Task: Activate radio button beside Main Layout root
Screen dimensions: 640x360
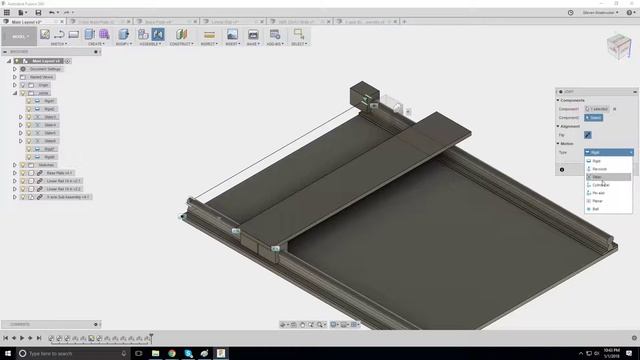Action: pyautogui.click(x=68, y=61)
